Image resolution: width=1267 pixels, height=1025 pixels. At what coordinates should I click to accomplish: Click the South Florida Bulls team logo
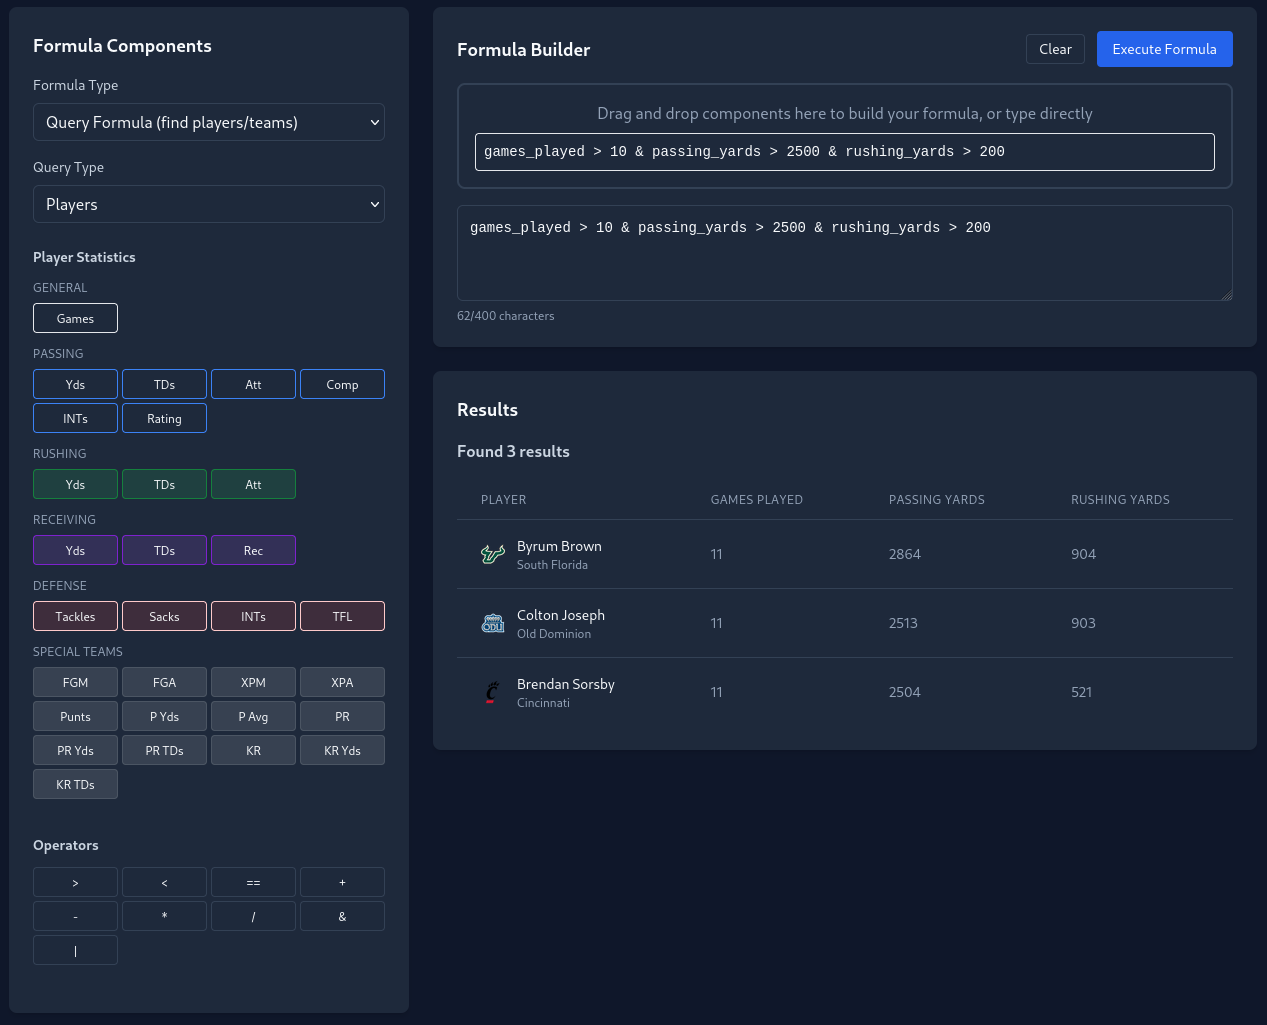coord(492,554)
